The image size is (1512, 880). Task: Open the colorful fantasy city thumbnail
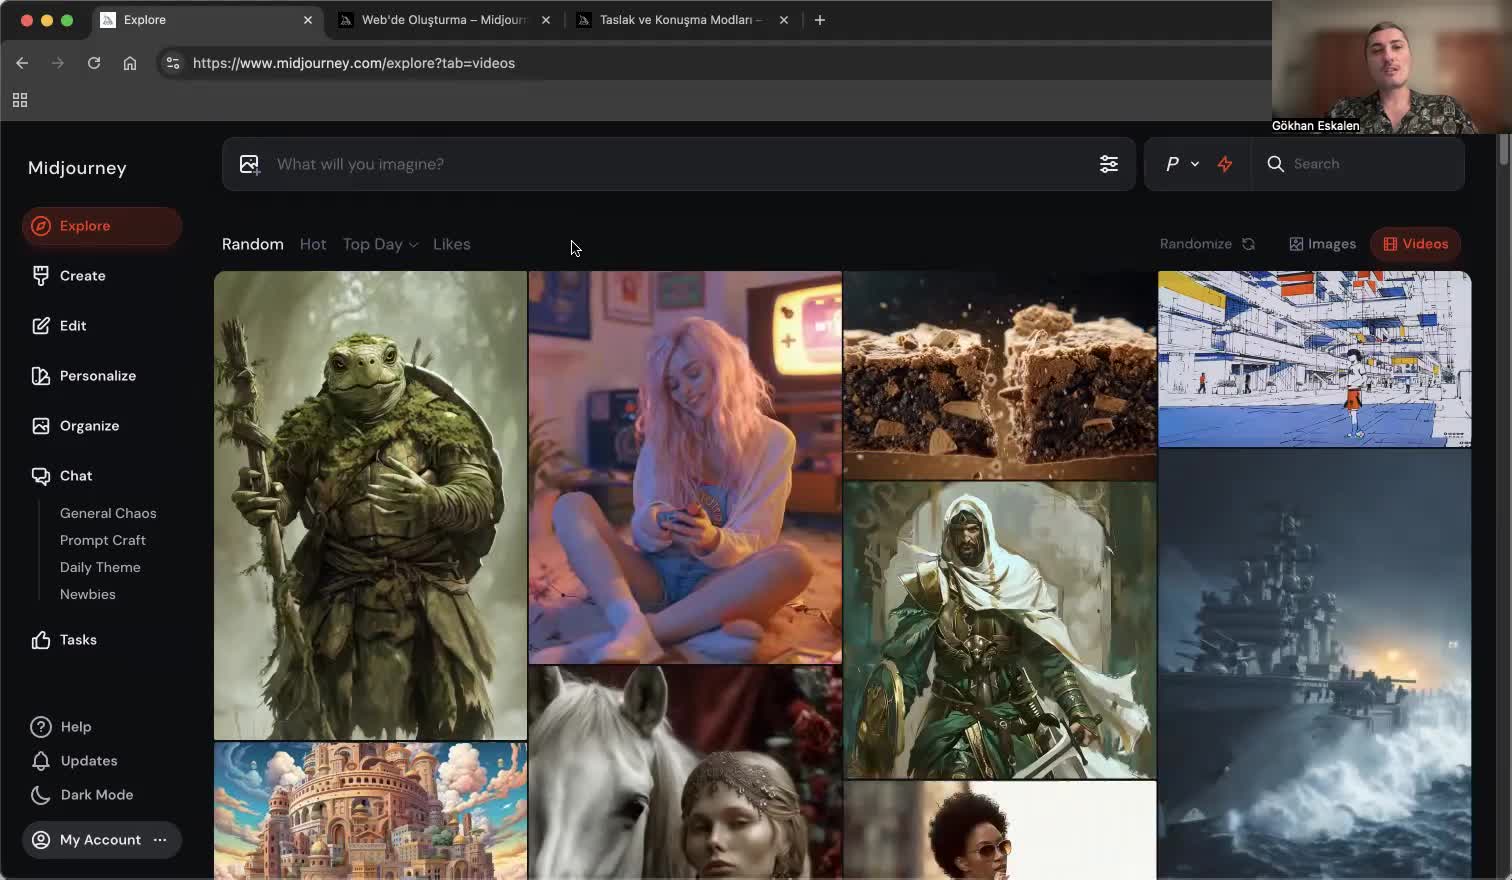(370, 811)
